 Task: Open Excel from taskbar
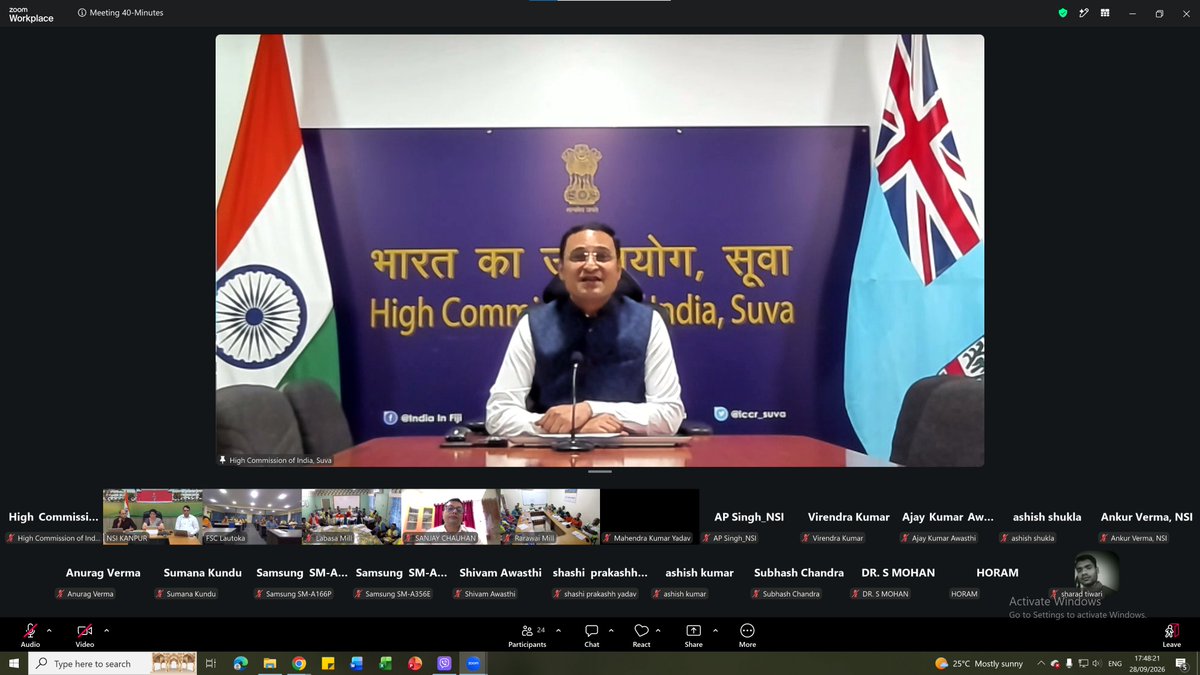(x=385, y=663)
